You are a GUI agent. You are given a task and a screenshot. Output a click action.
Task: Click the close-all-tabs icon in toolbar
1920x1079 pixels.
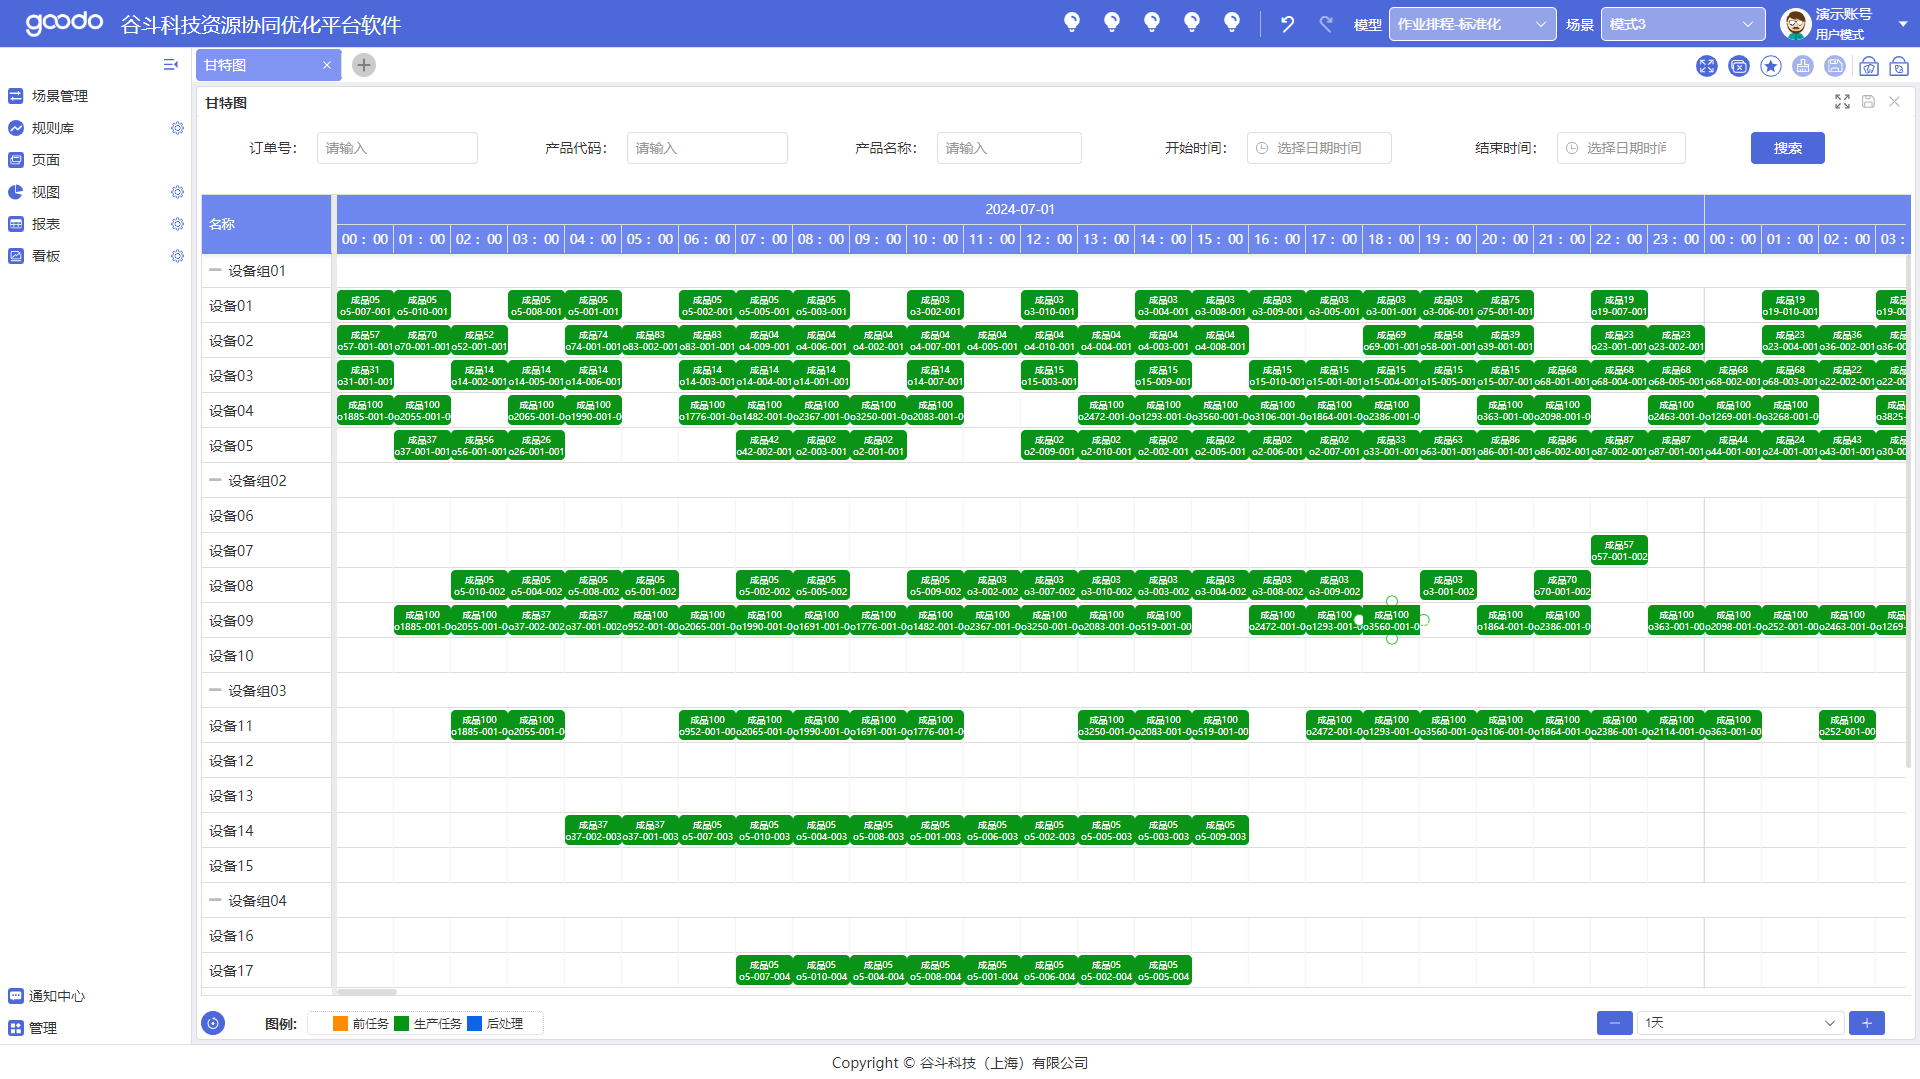(x=1738, y=66)
